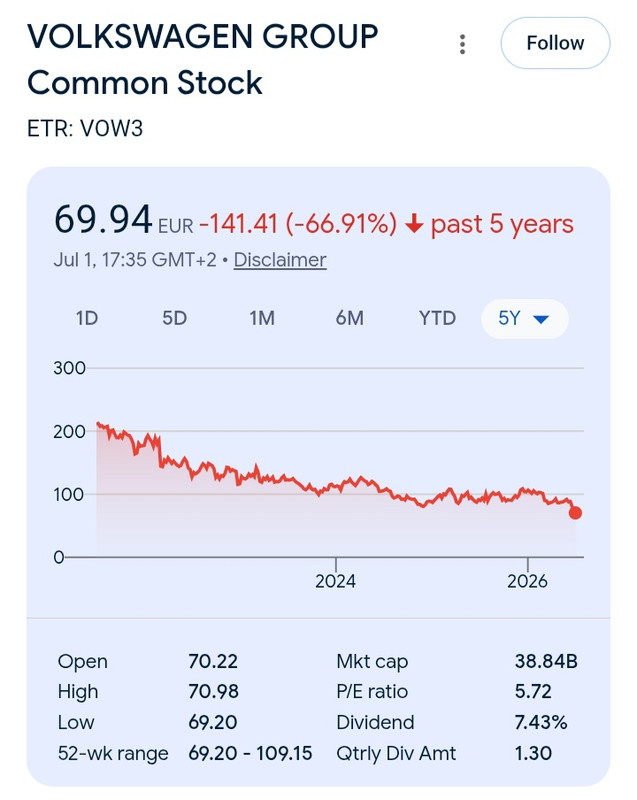637x800 pixels.
Task: Click the blue dropdown arrow beside 5Y
Action: coord(541,319)
